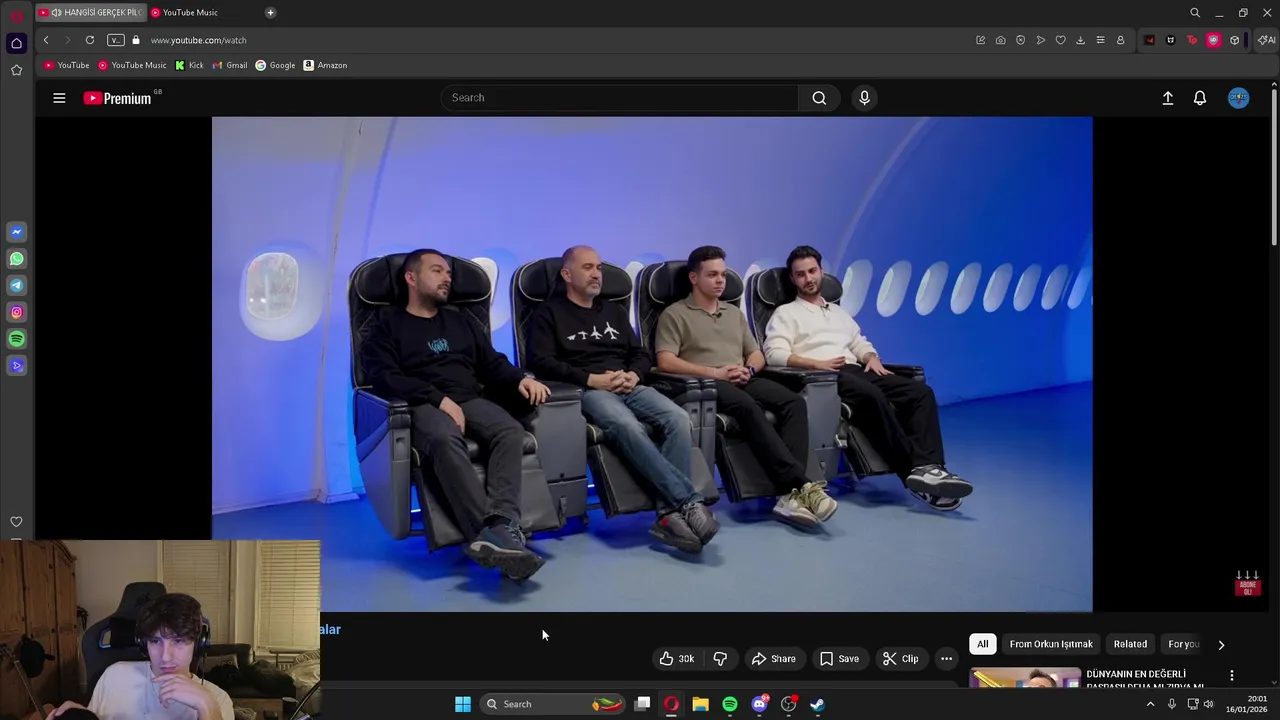Open the Google bookmark
The width and height of the screenshot is (1280, 720).
tap(275, 65)
